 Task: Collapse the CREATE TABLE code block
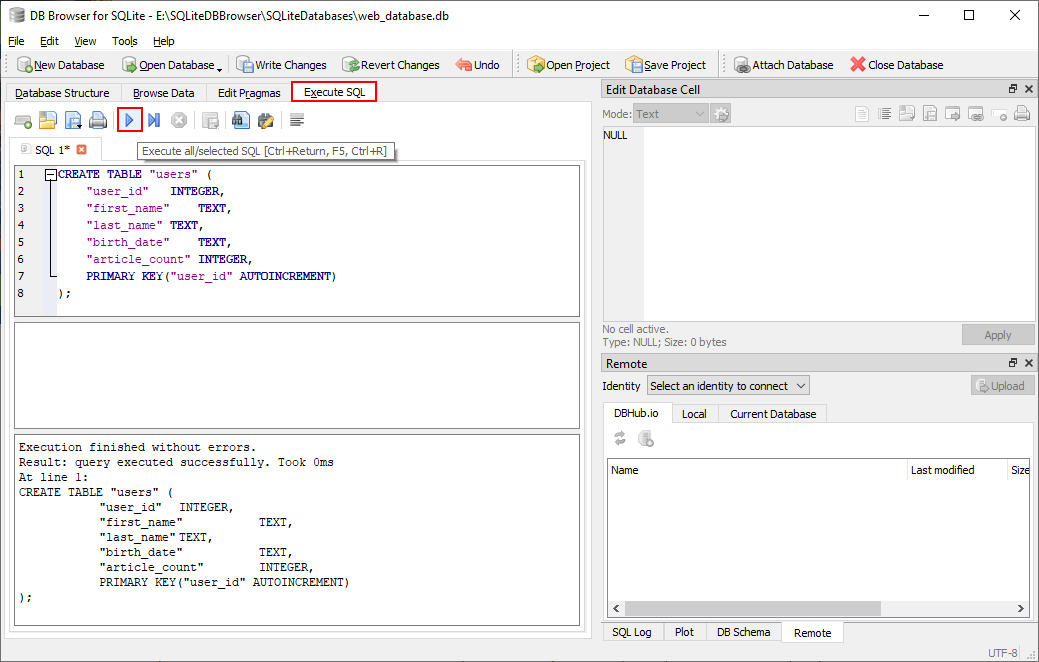tap(50, 173)
